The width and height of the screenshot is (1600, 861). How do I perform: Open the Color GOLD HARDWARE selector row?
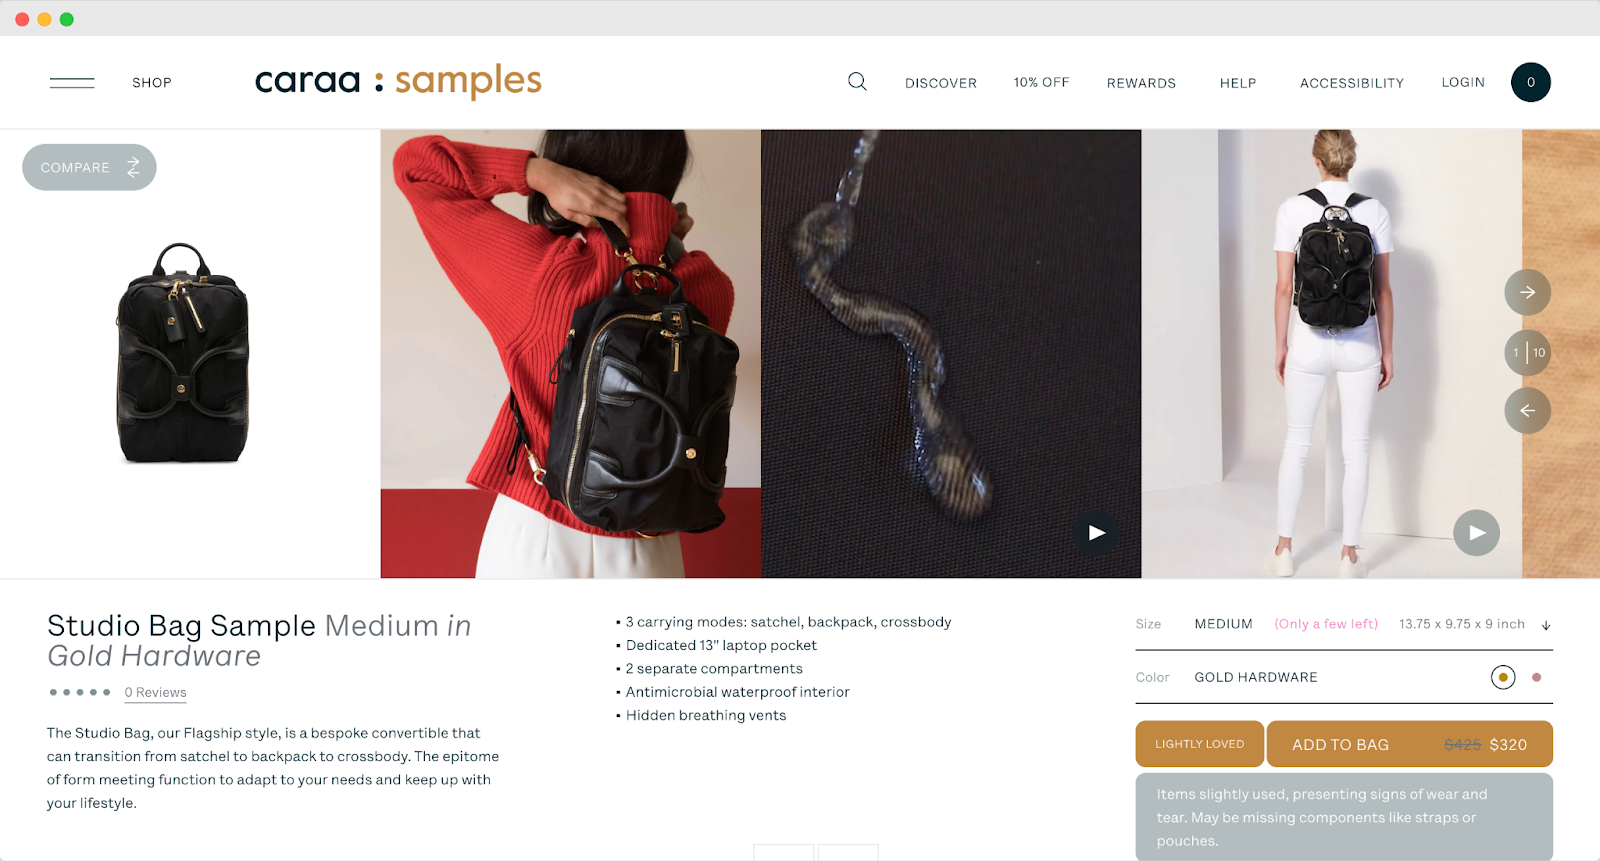[x=1344, y=677]
